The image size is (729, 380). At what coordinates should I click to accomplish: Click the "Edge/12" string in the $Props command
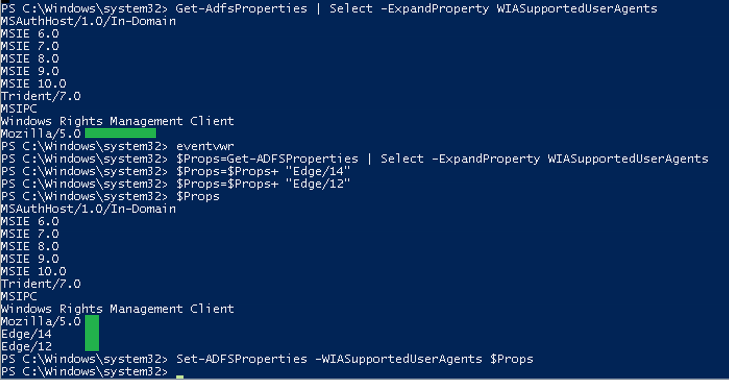click(318, 184)
